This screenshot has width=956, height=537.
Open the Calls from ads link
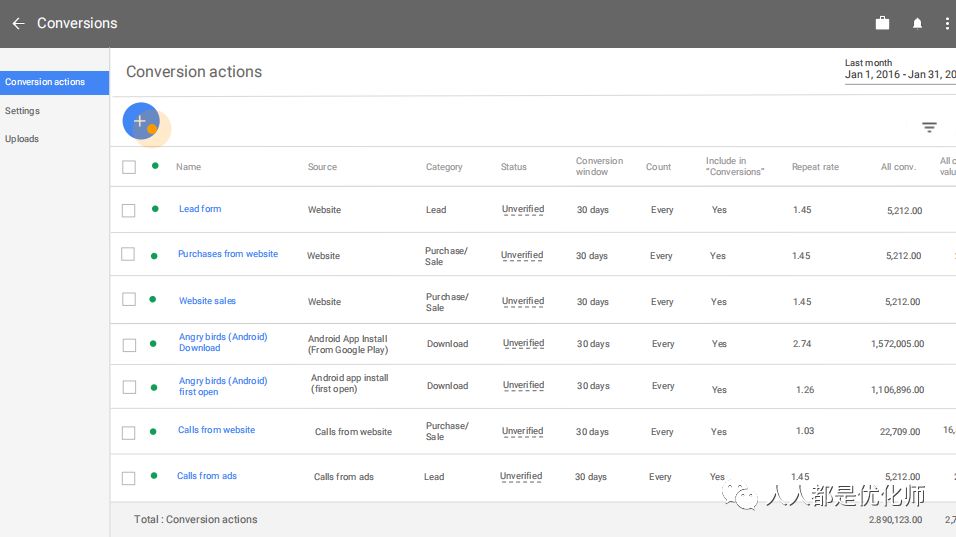tap(207, 475)
